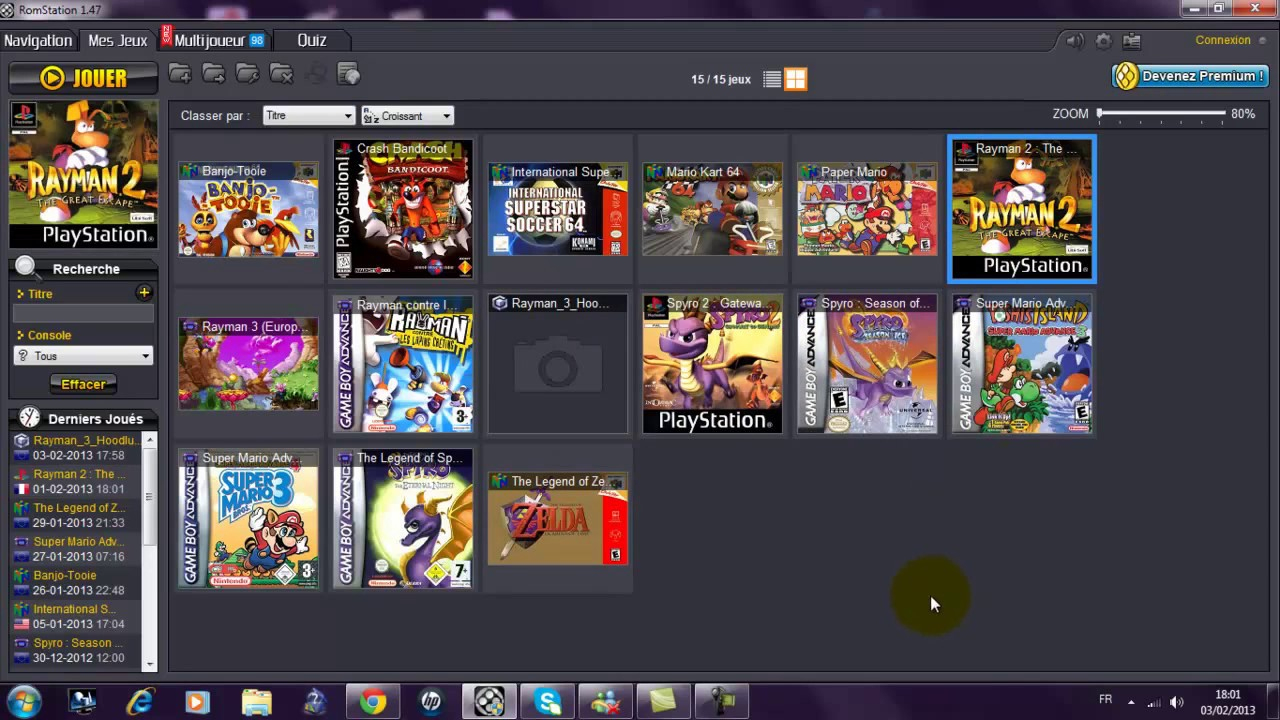Click the sound speaker icon
Image resolution: width=1280 pixels, height=720 pixels.
click(x=1075, y=41)
